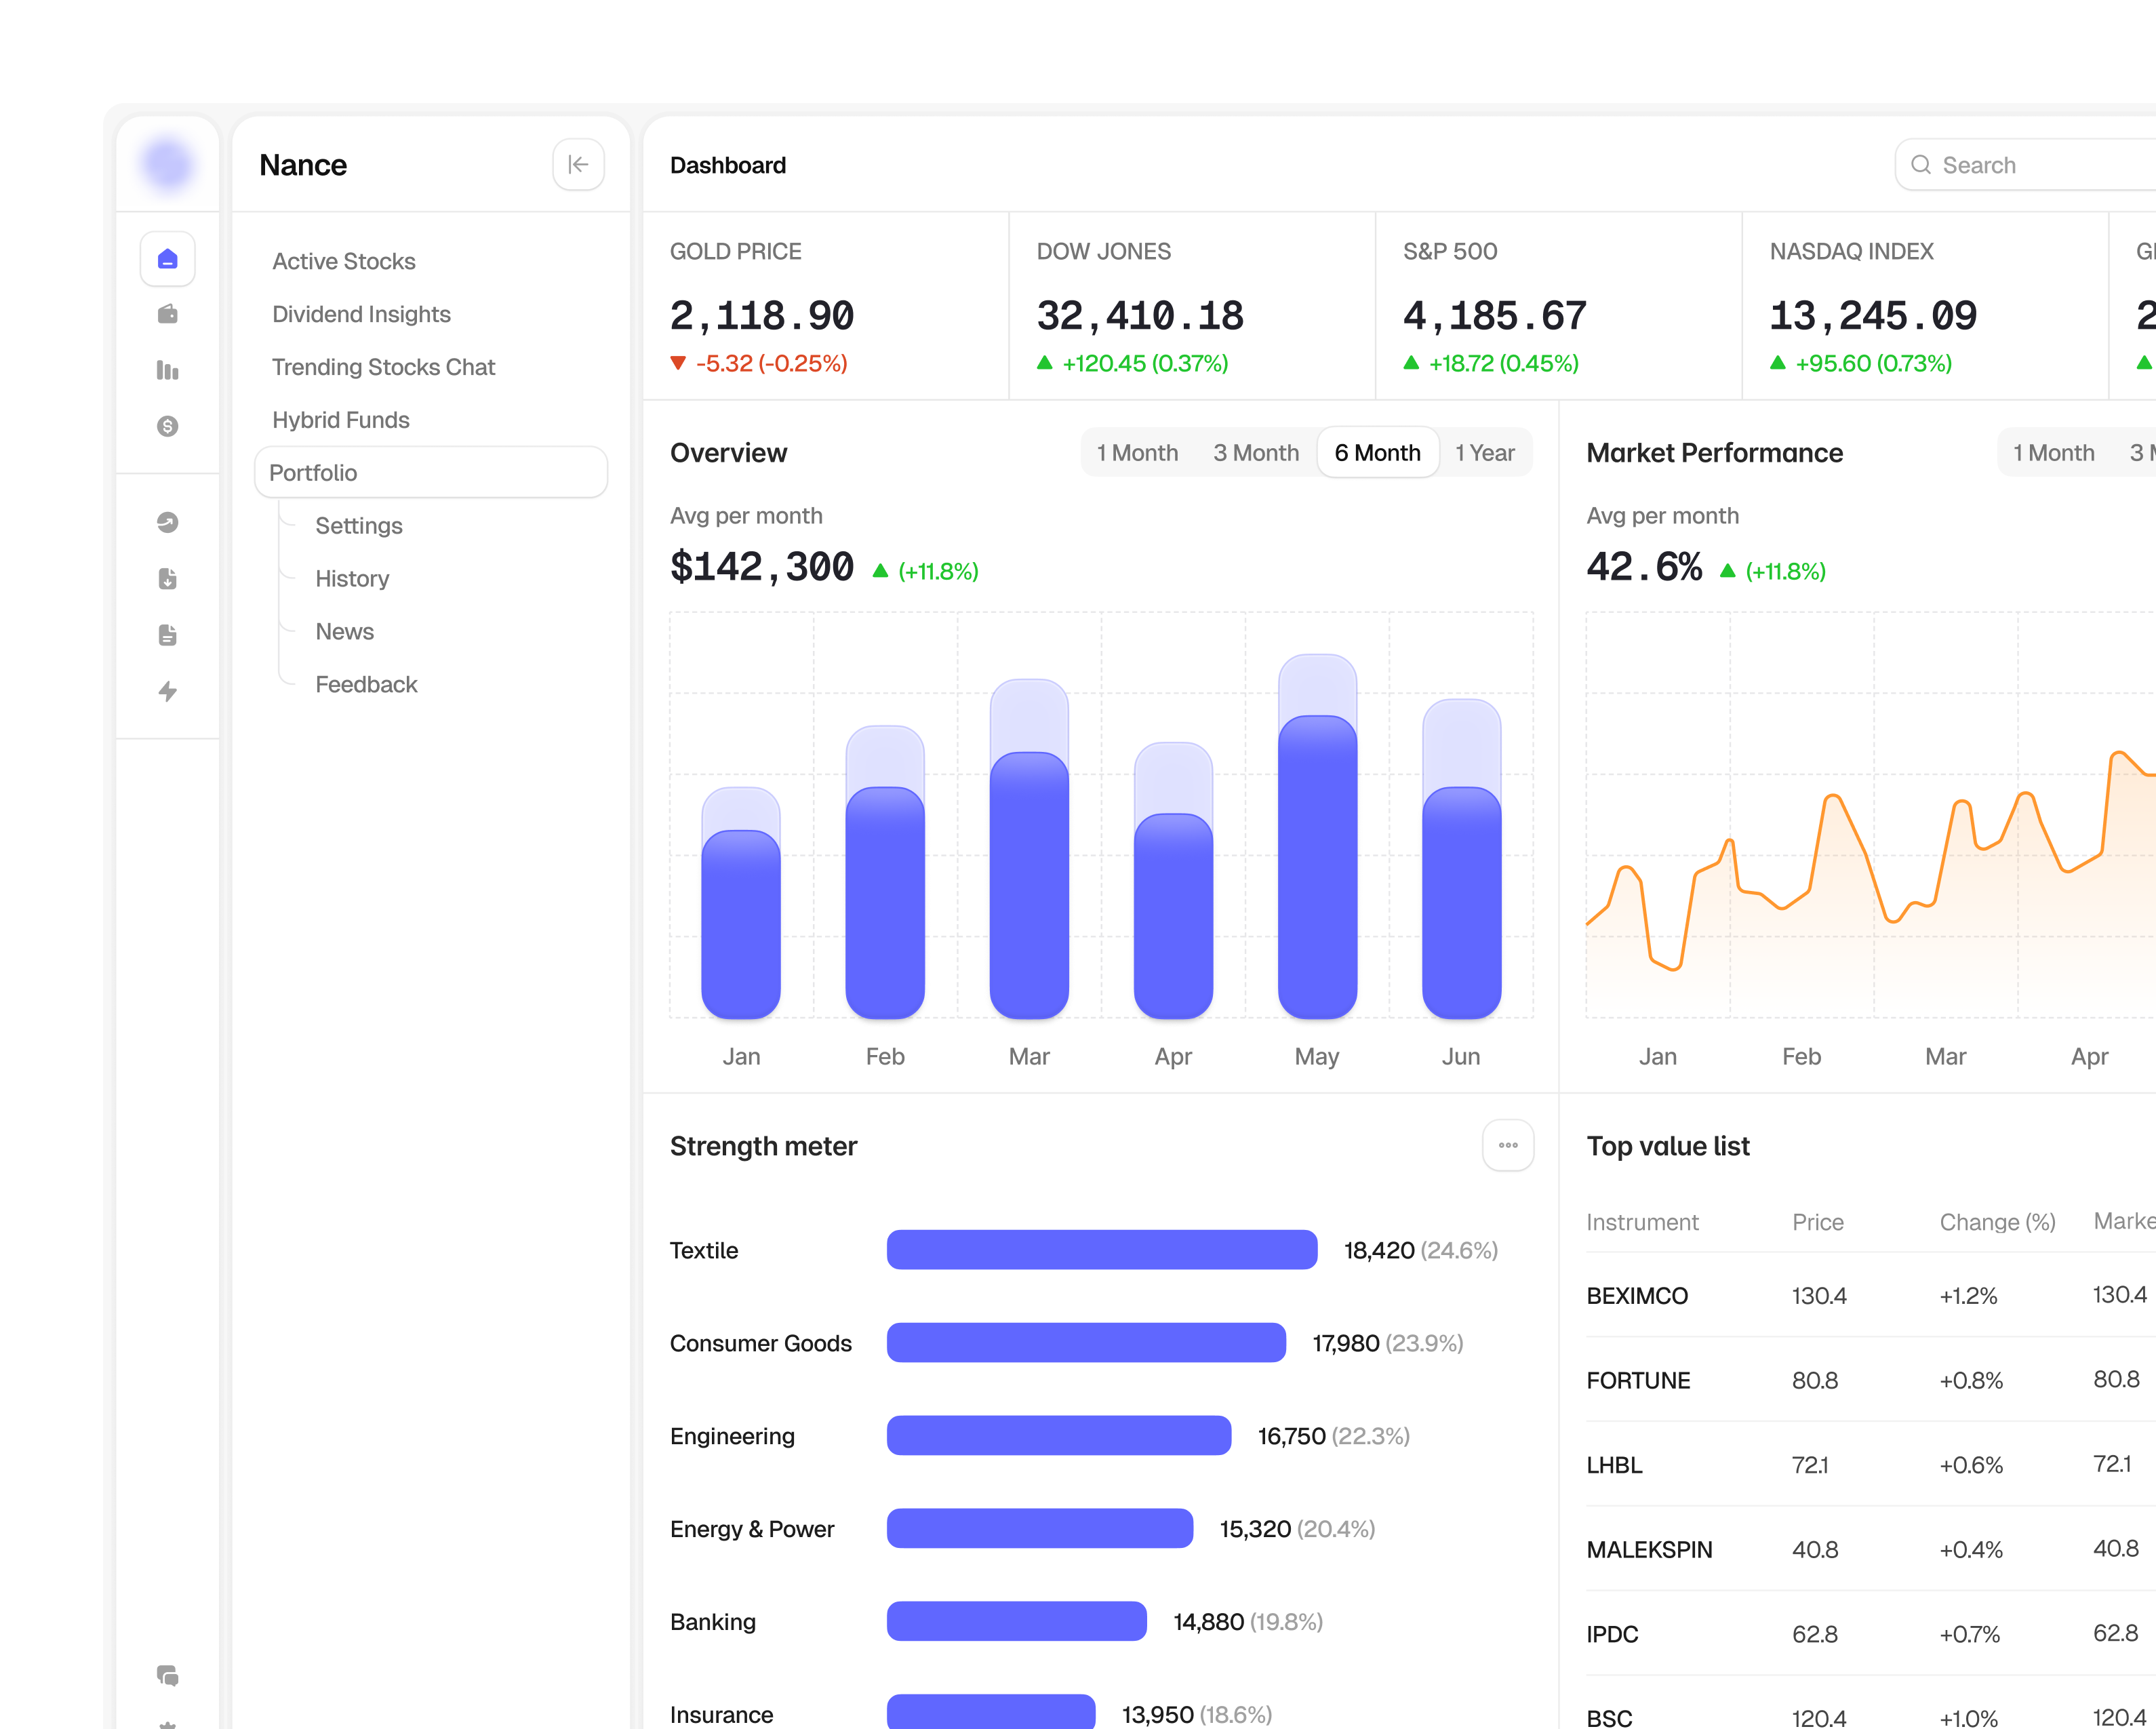Click the Textile strength bar
The image size is (2156, 1729).
1102,1250
